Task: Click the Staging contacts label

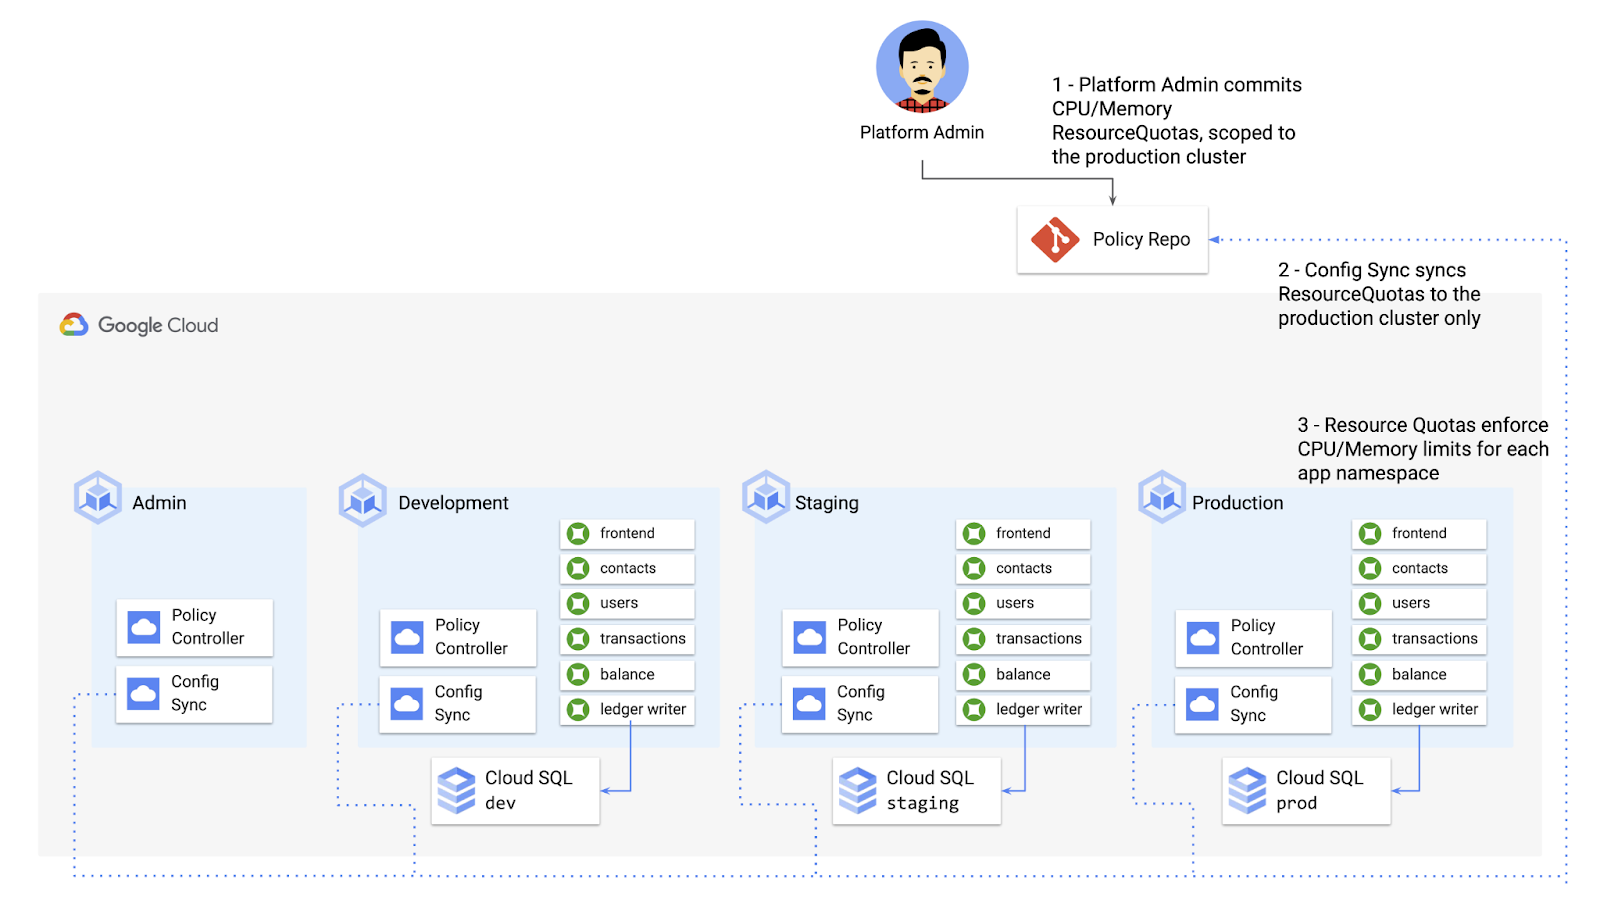Action: (x=1024, y=569)
